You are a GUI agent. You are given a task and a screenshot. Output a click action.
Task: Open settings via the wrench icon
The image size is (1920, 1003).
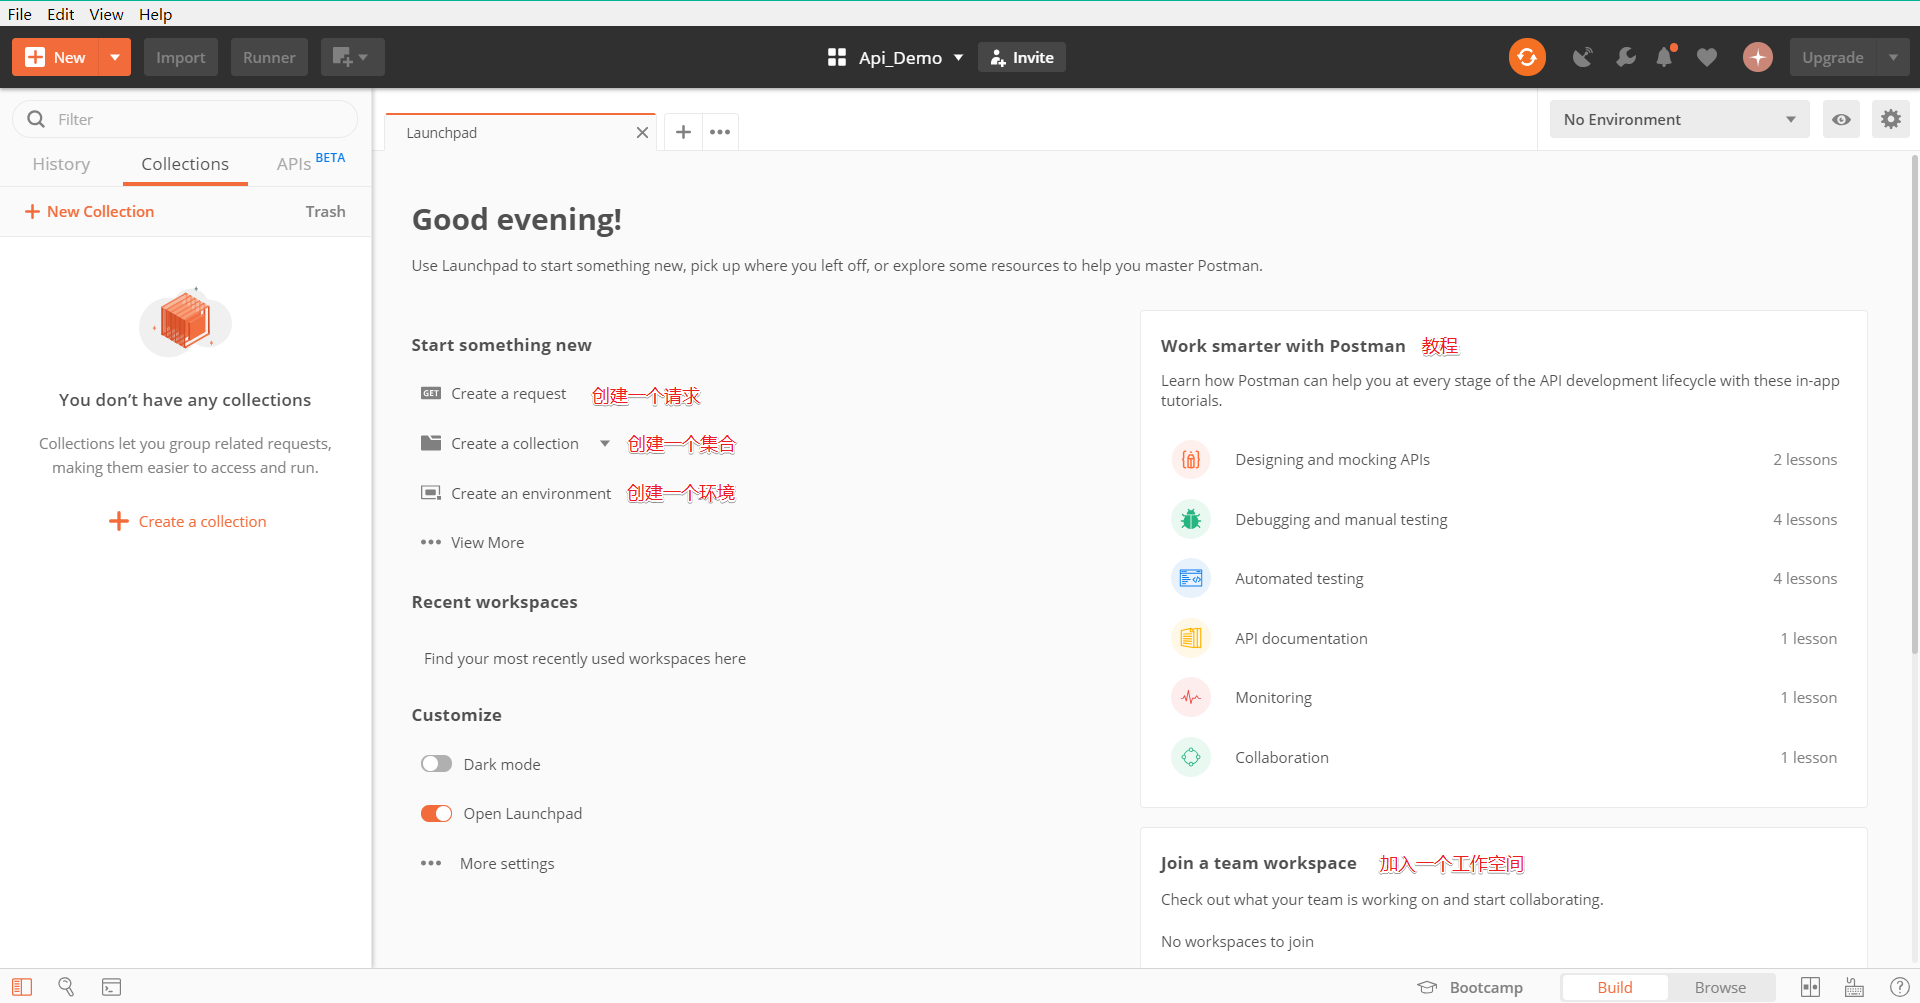[1626, 57]
